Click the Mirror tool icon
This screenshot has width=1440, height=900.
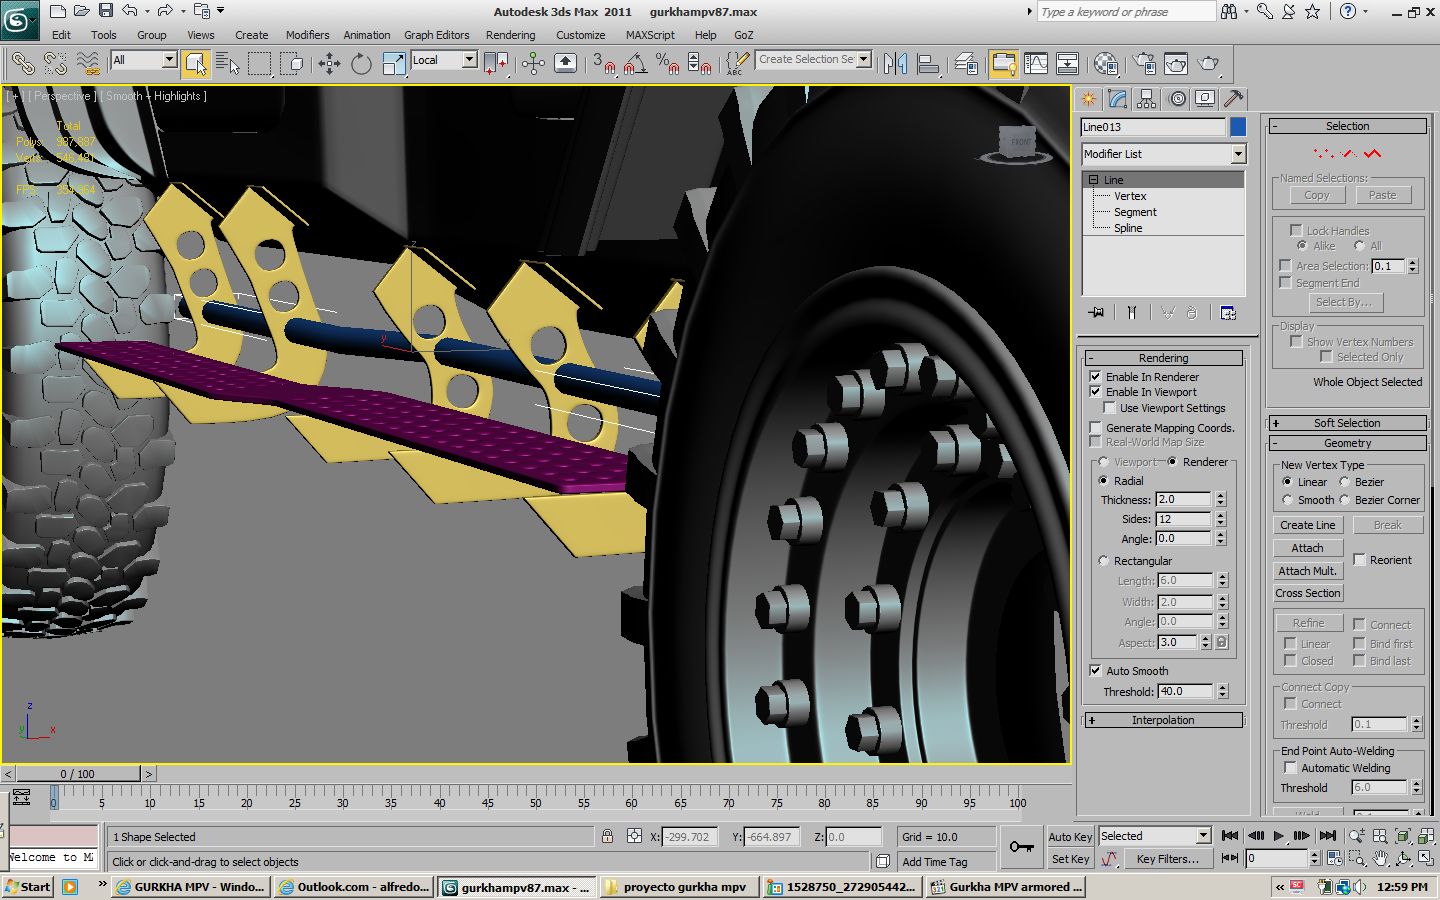click(896, 64)
